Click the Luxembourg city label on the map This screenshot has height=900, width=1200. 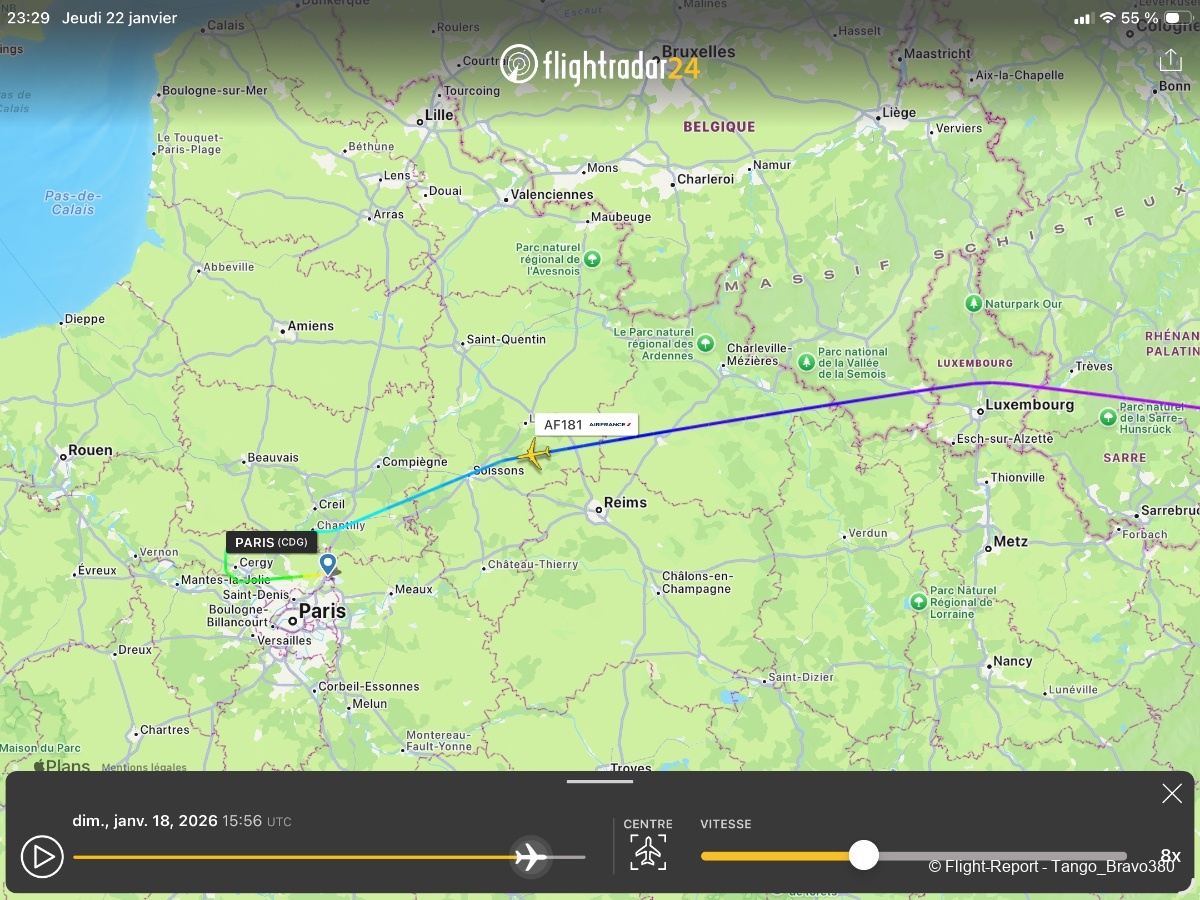pos(1029,405)
